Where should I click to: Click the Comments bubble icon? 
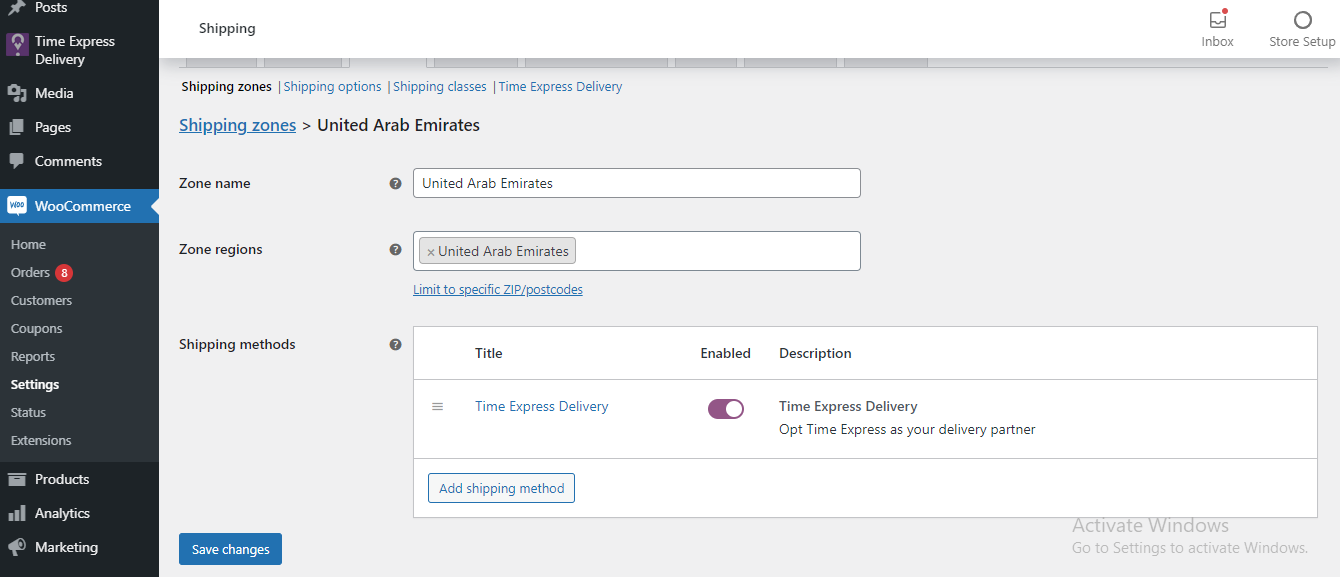(x=17, y=161)
